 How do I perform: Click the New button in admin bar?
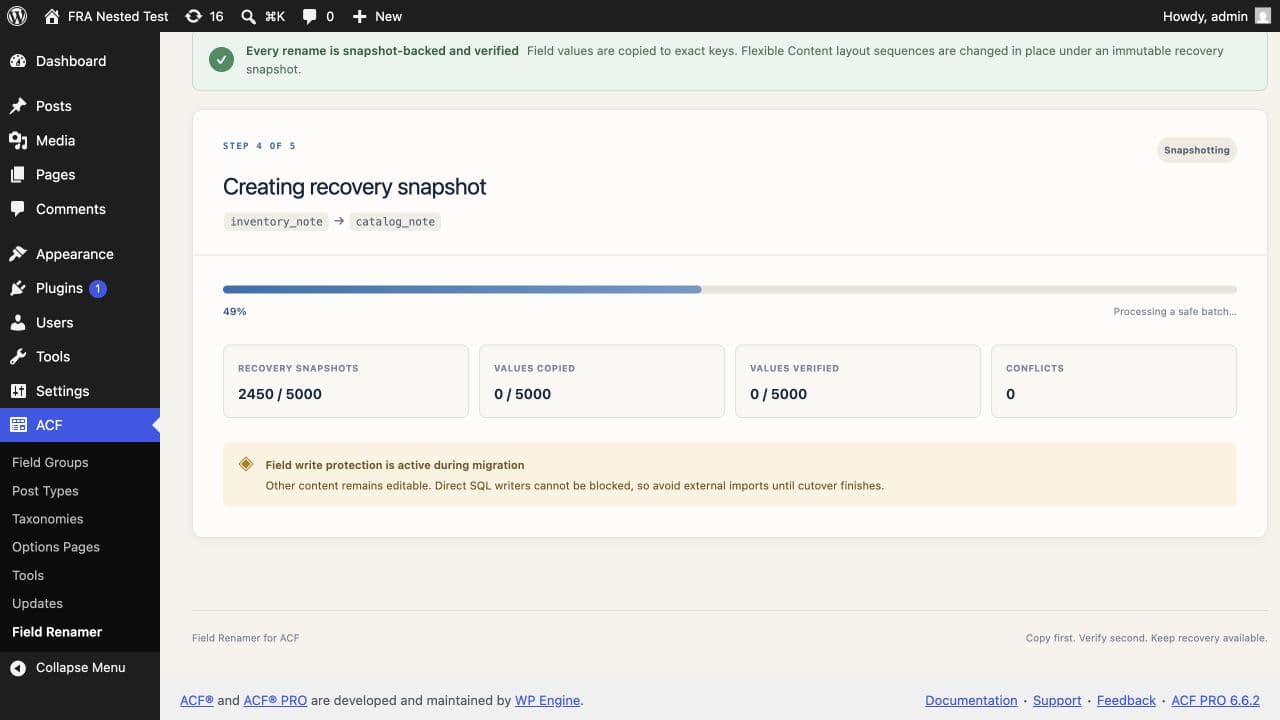[x=377, y=16]
